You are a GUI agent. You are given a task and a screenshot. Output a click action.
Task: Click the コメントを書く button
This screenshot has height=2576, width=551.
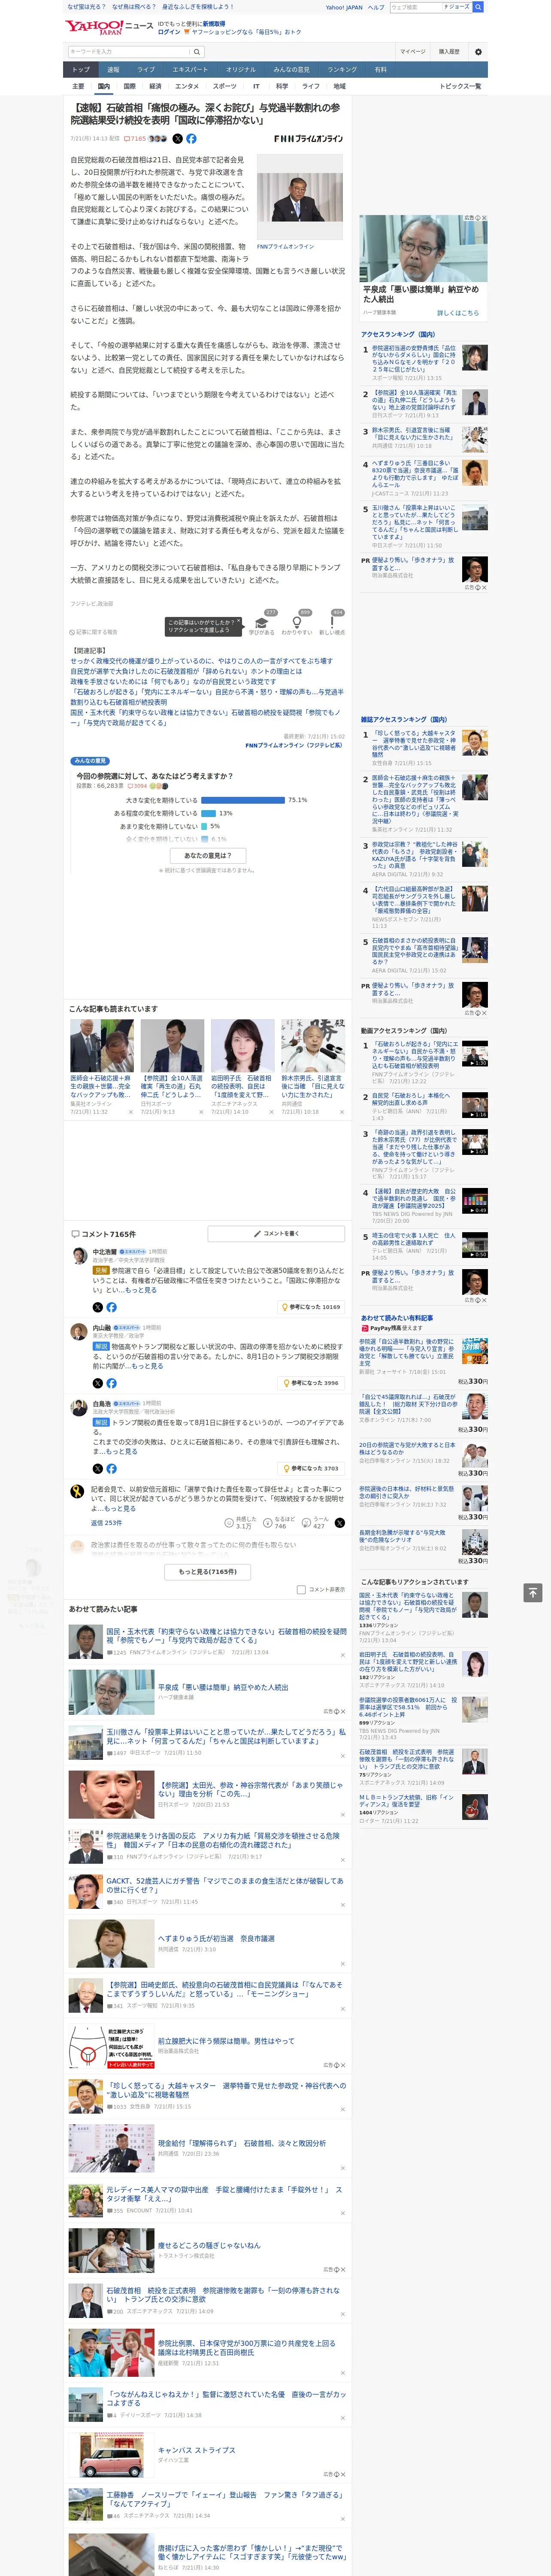coord(276,1233)
